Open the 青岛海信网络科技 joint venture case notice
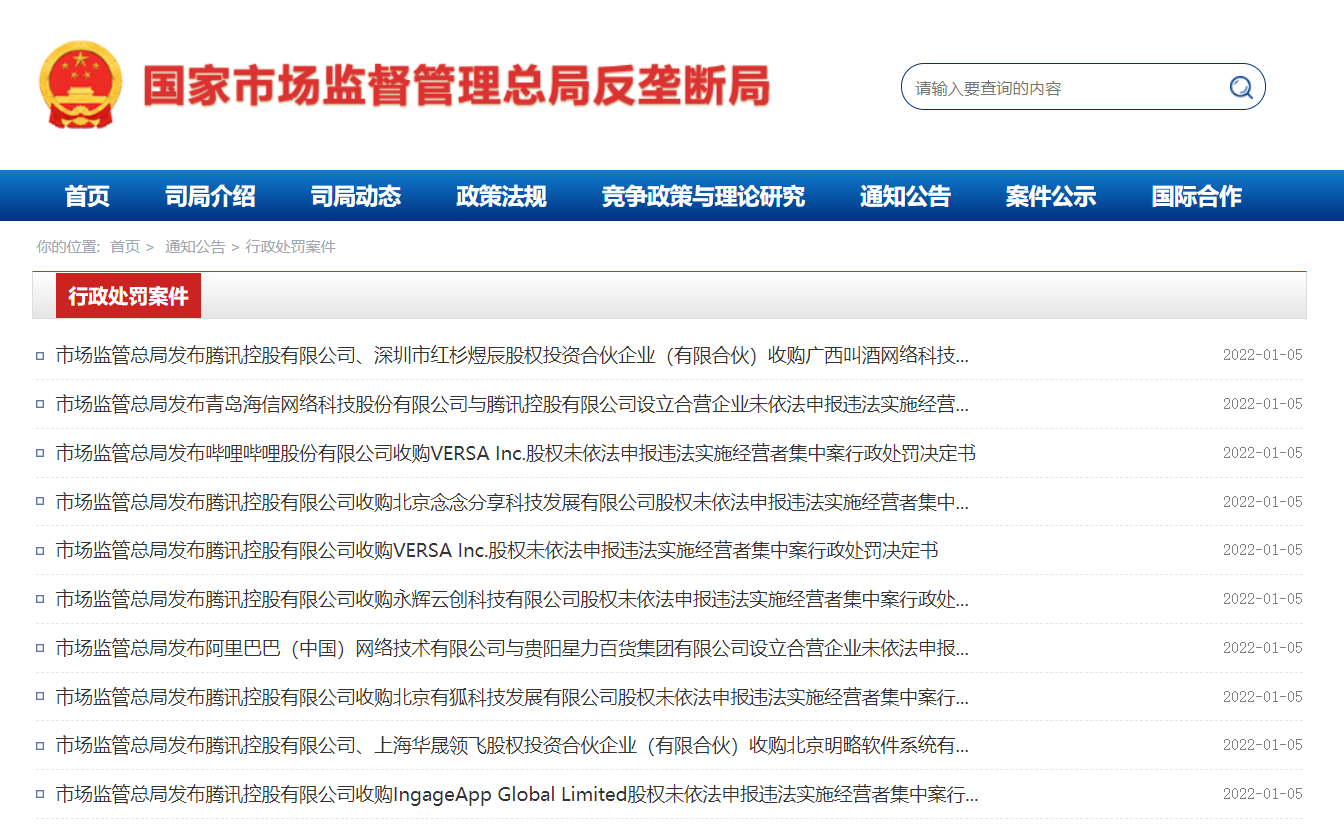This screenshot has width=1344, height=824. click(512, 404)
